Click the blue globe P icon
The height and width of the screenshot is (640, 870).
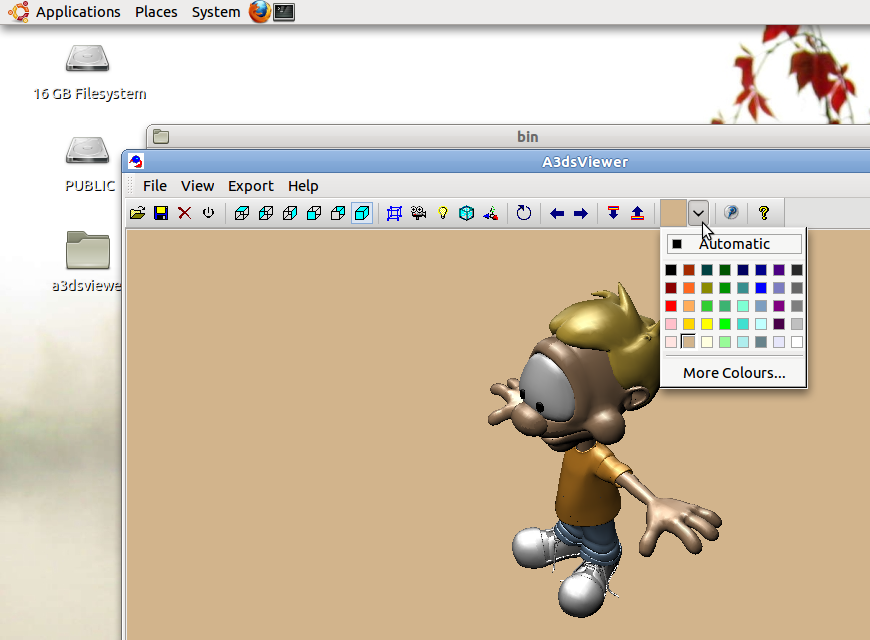[731, 213]
